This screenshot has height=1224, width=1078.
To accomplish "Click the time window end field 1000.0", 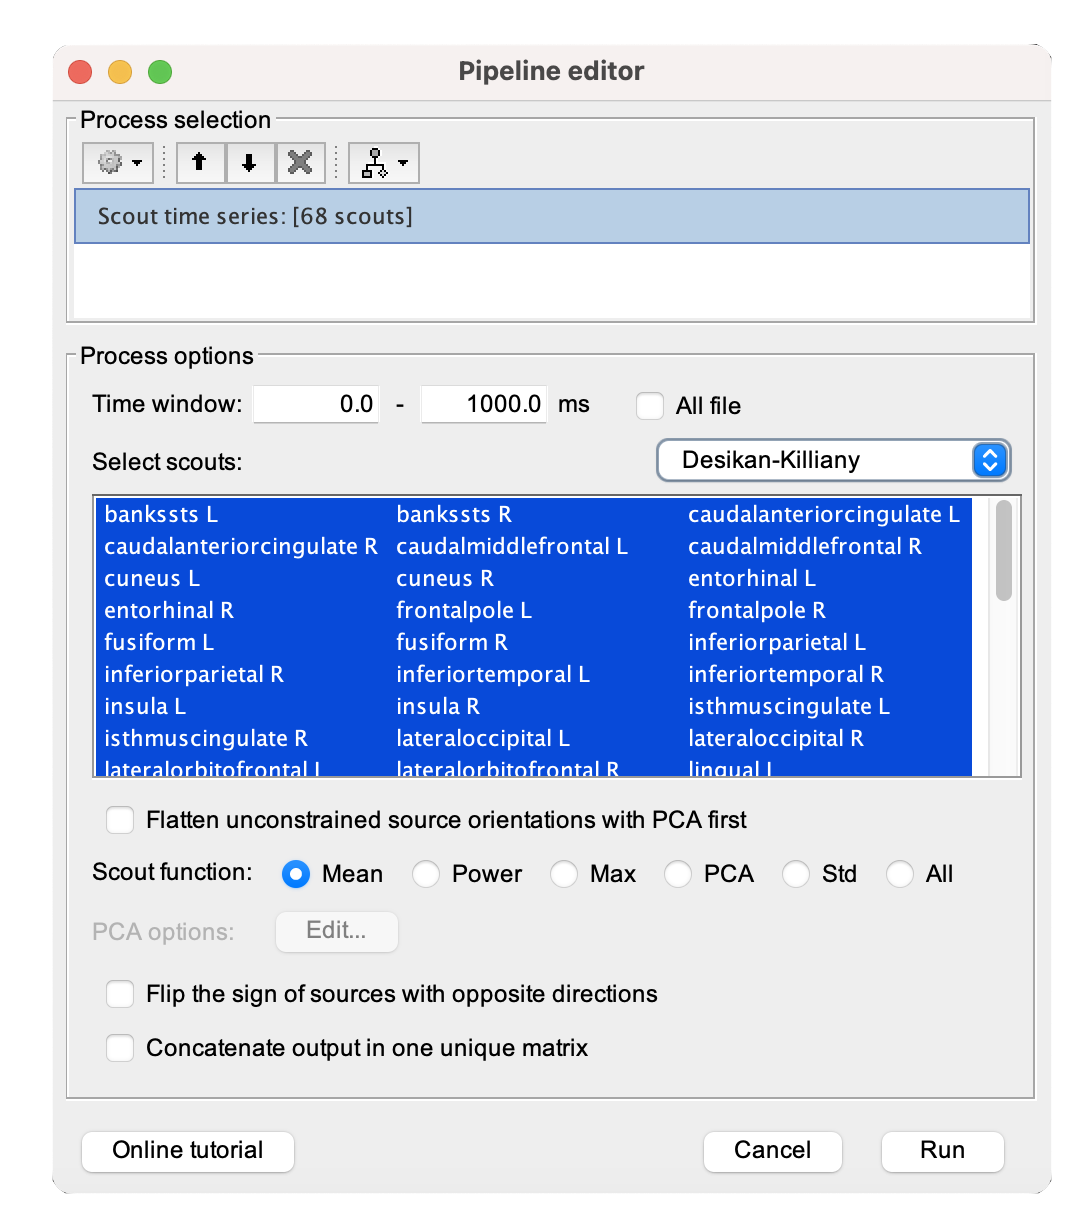I will click(484, 405).
